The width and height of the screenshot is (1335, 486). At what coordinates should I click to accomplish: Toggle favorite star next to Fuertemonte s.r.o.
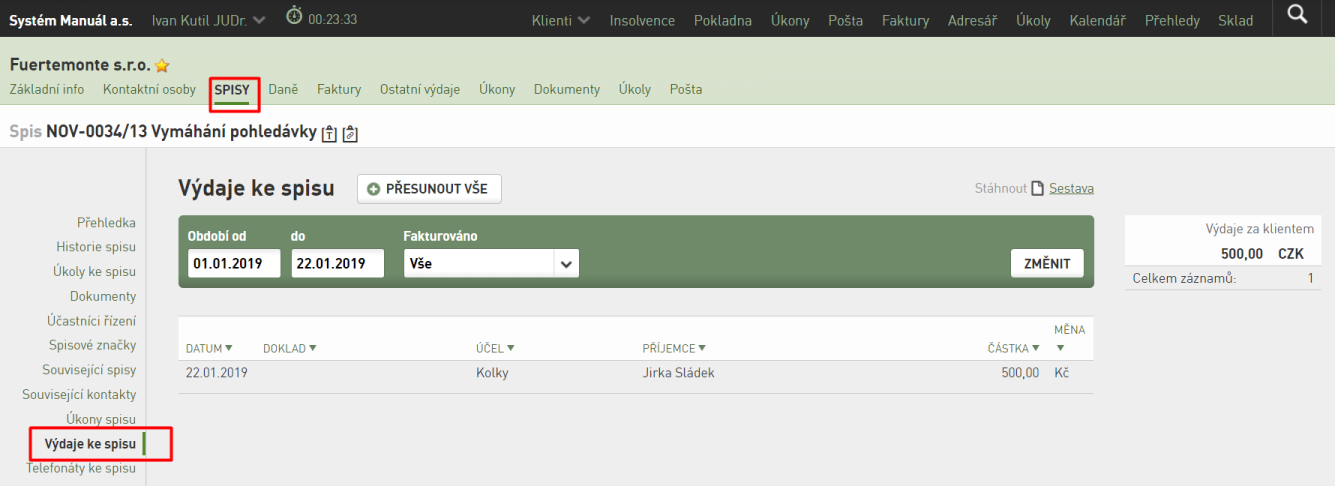pyautogui.click(x=162, y=66)
